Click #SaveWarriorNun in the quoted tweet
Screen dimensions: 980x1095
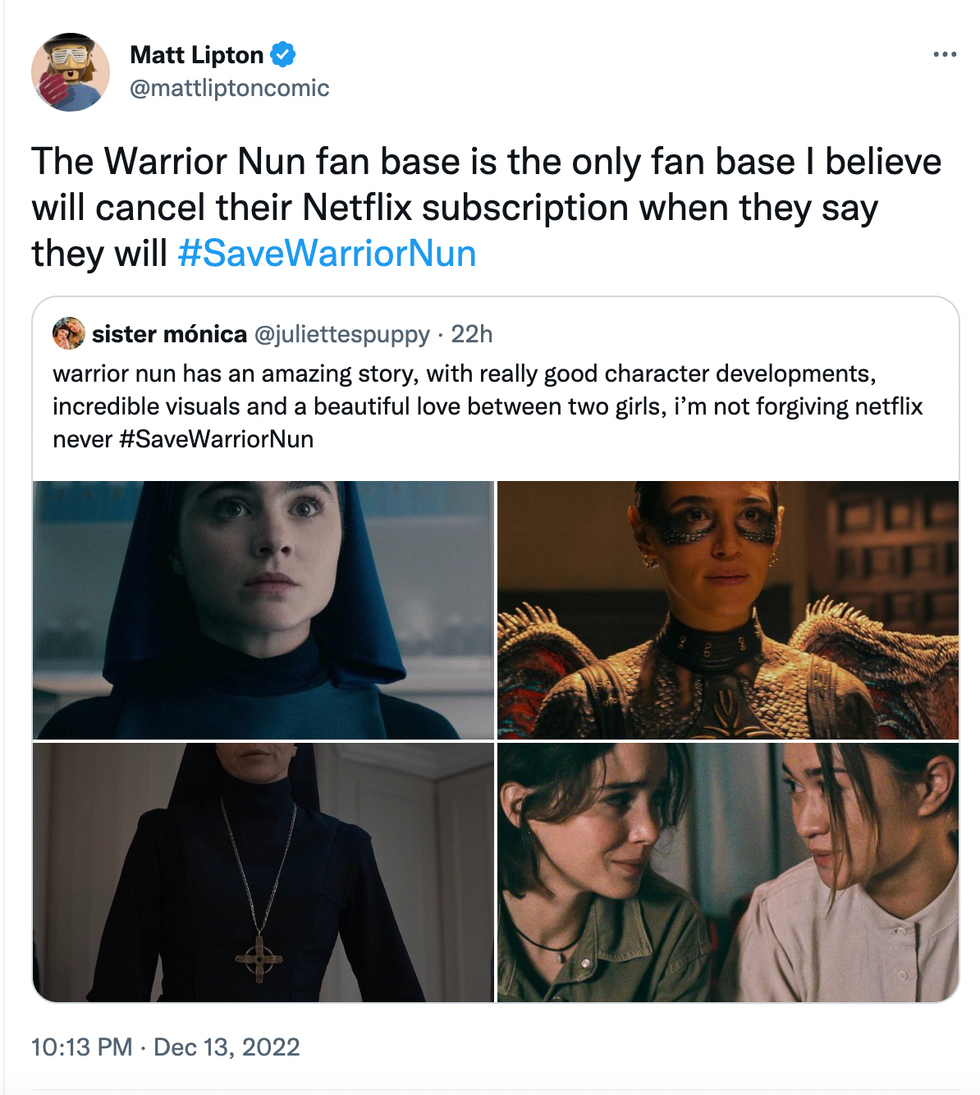pyautogui.click(x=217, y=439)
